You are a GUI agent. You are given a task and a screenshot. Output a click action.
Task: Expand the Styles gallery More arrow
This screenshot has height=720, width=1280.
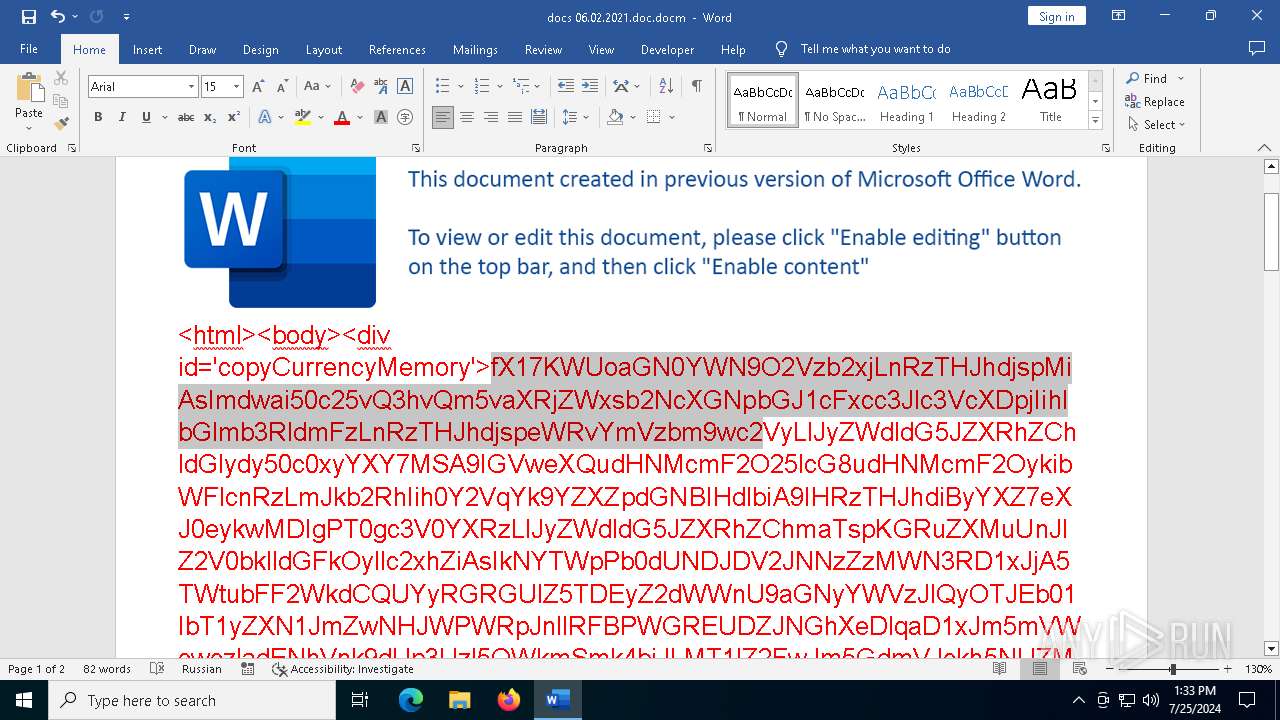tap(1095, 121)
